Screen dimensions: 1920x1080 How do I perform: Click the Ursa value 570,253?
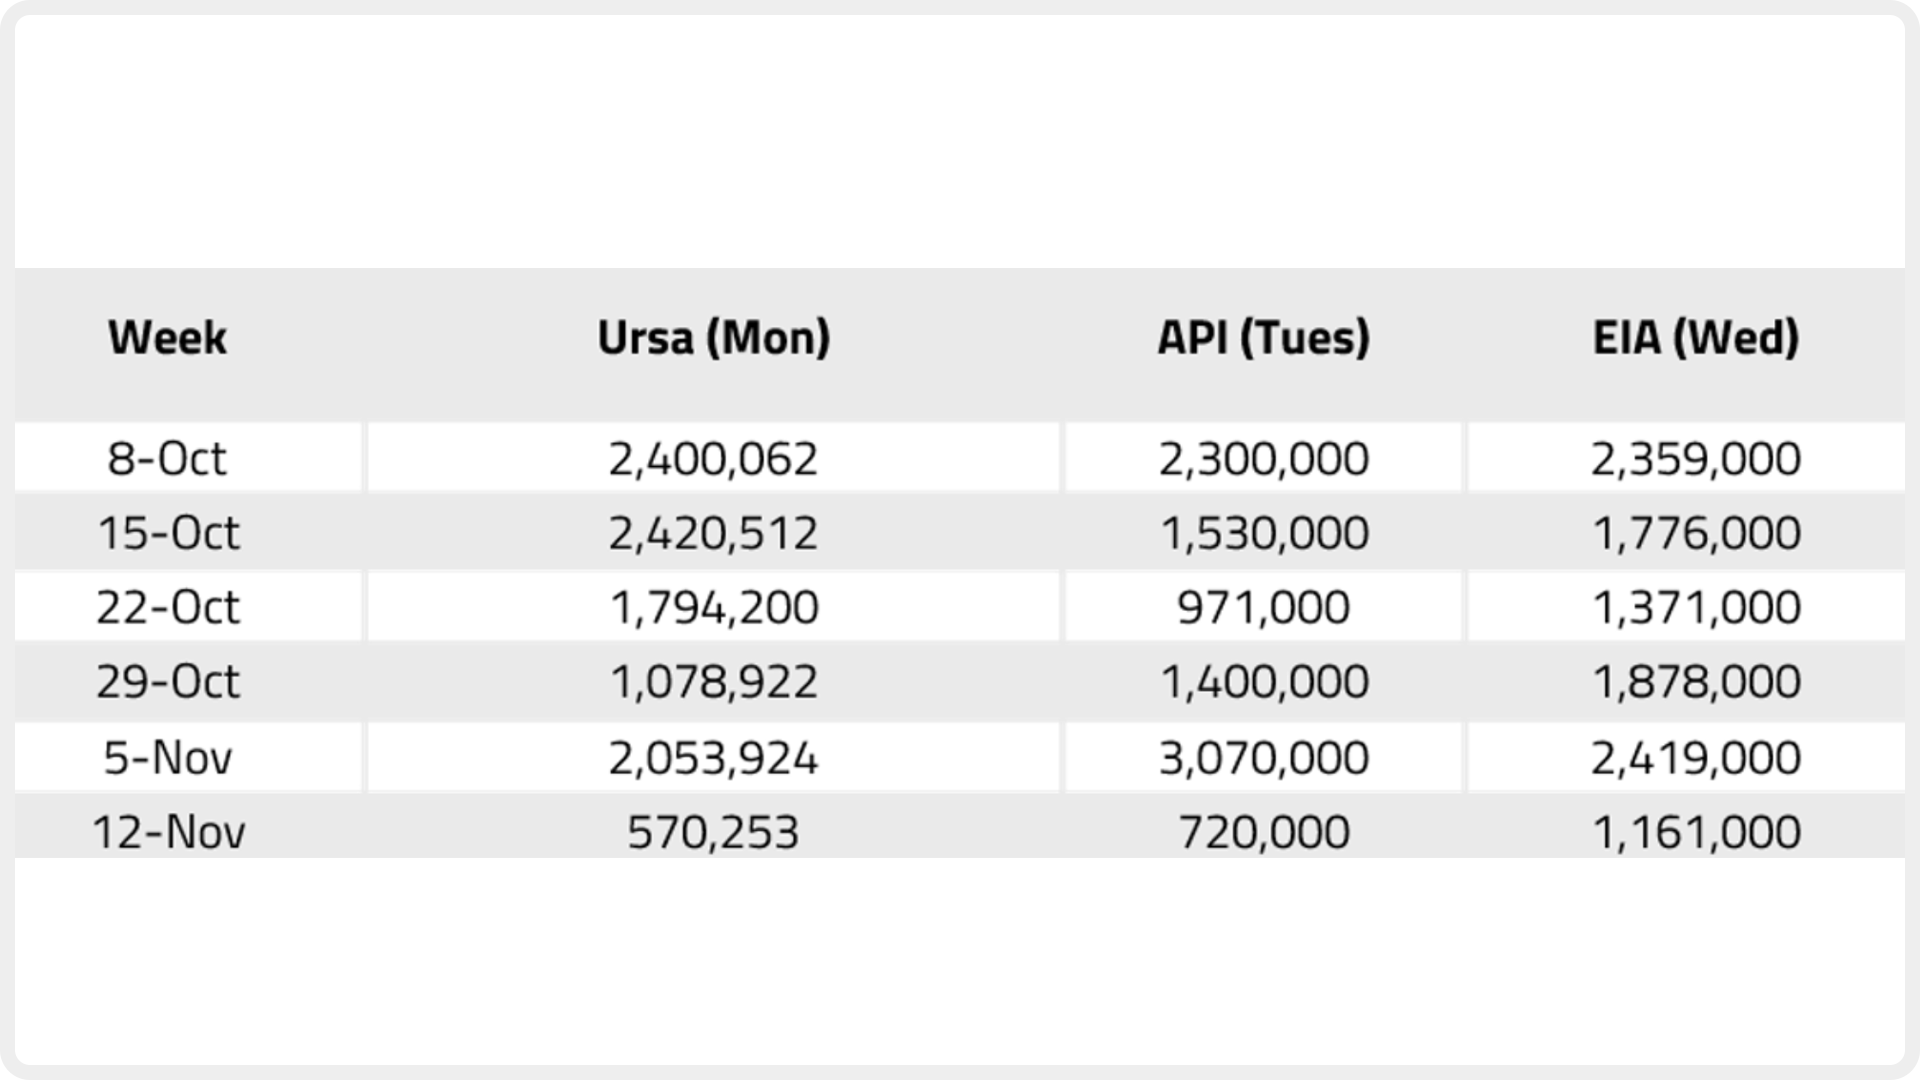tap(714, 832)
